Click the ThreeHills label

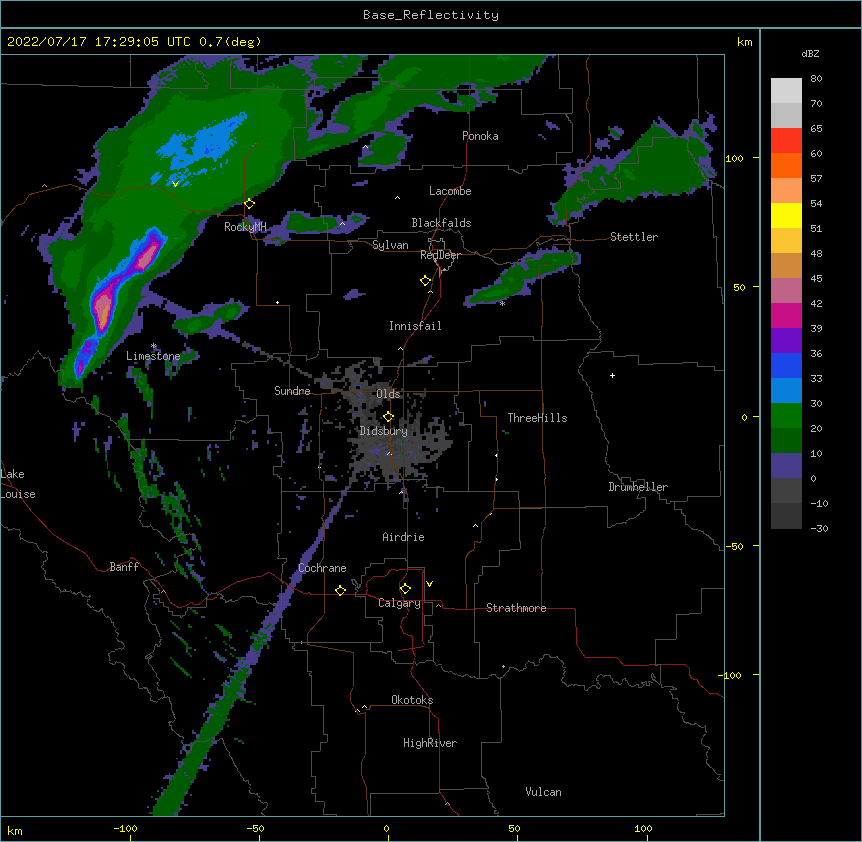click(x=537, y=418)
